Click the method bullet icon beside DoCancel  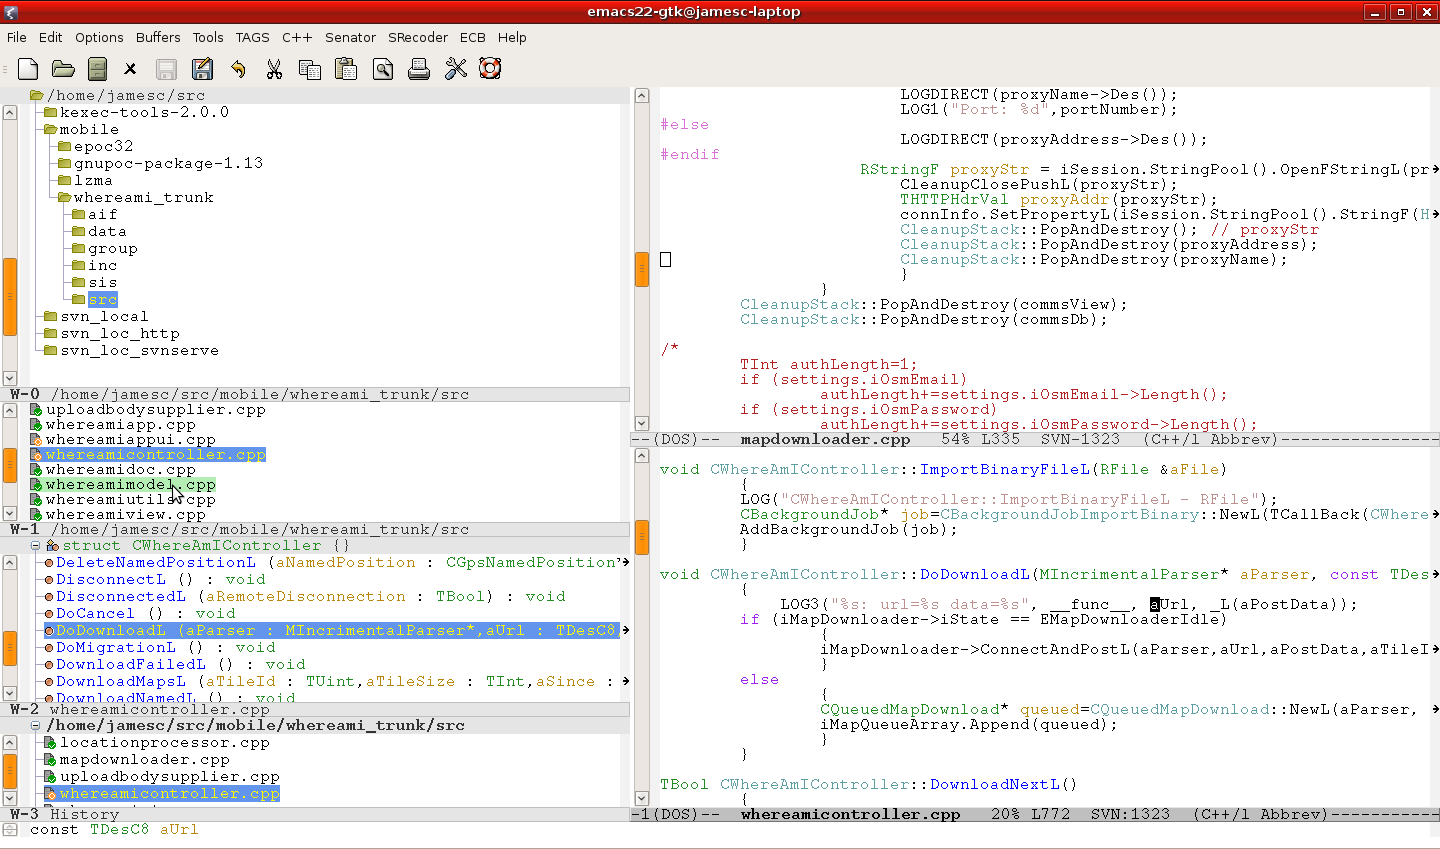tap(48, 613)
